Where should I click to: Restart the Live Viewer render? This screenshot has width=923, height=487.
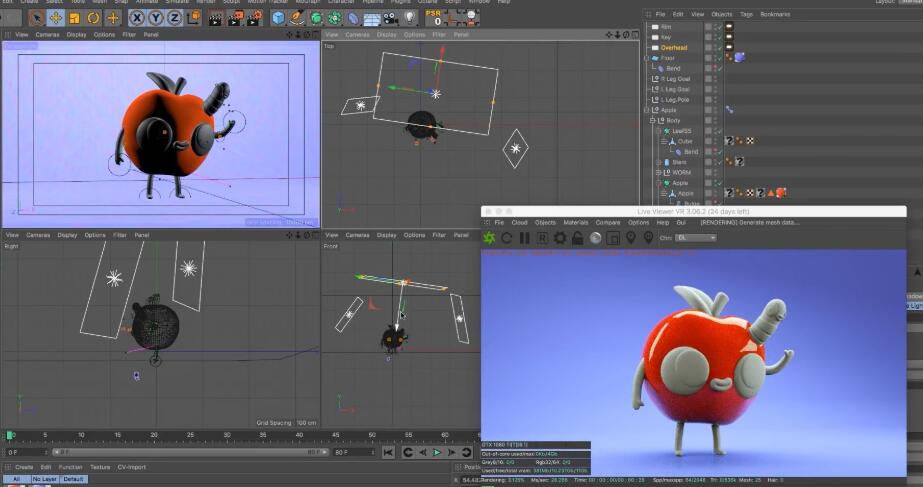pos(506,238)
